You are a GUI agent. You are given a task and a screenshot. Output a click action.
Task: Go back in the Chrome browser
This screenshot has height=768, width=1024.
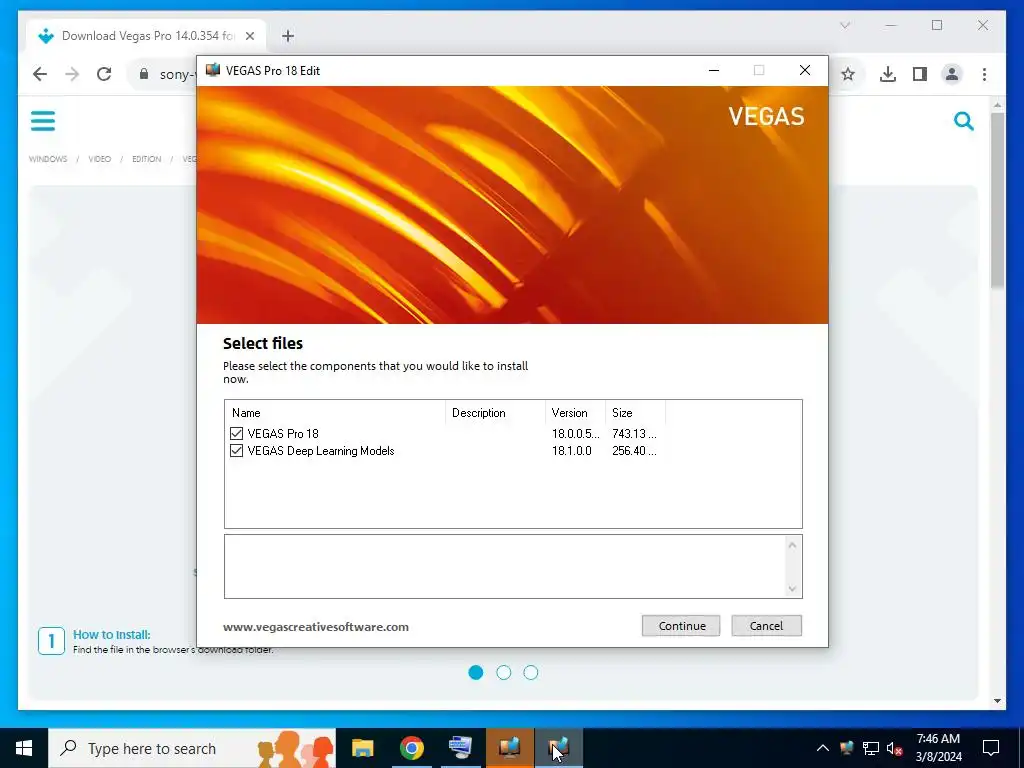pyautogui.click(x=40, y=74)
